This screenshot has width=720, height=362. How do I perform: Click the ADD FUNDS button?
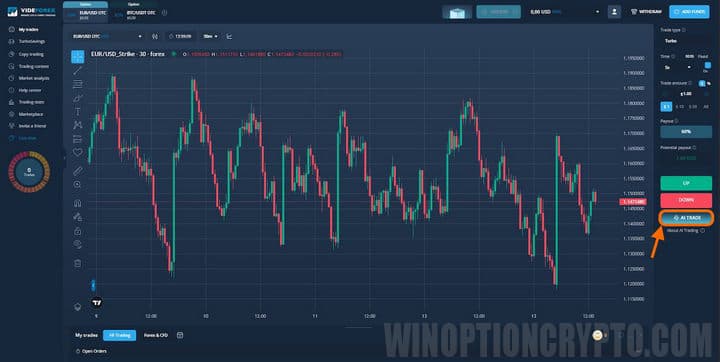pos(689,12)
